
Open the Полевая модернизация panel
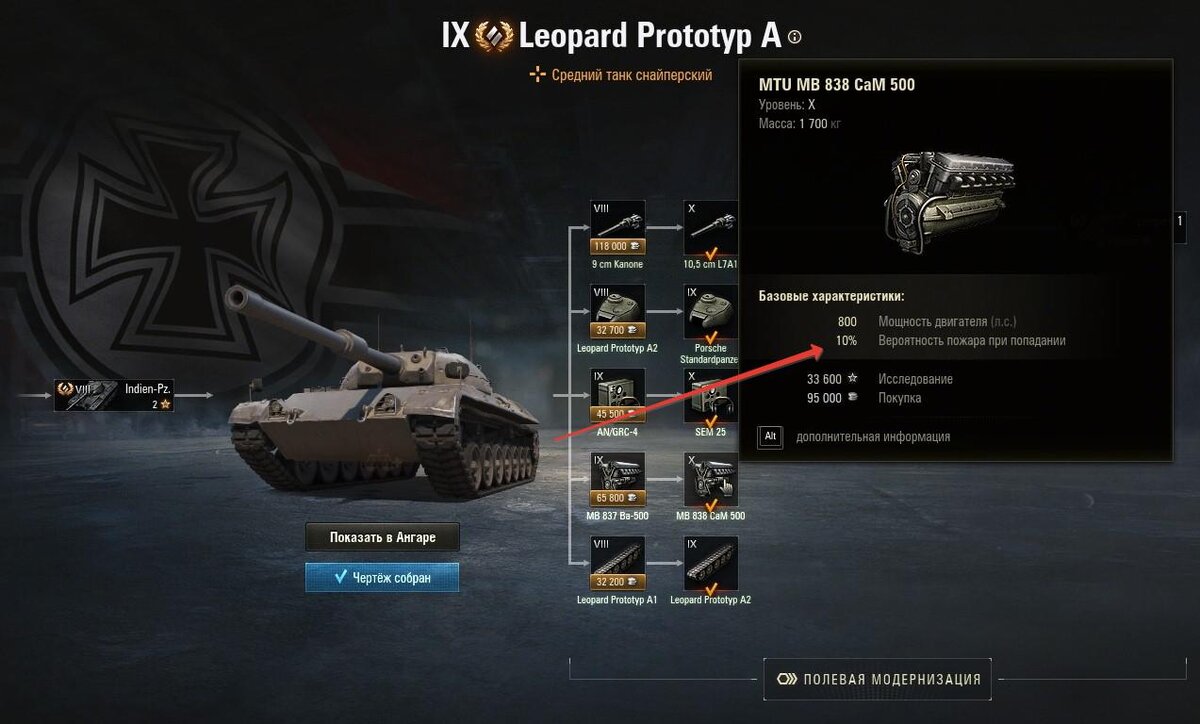coord(877,679)
